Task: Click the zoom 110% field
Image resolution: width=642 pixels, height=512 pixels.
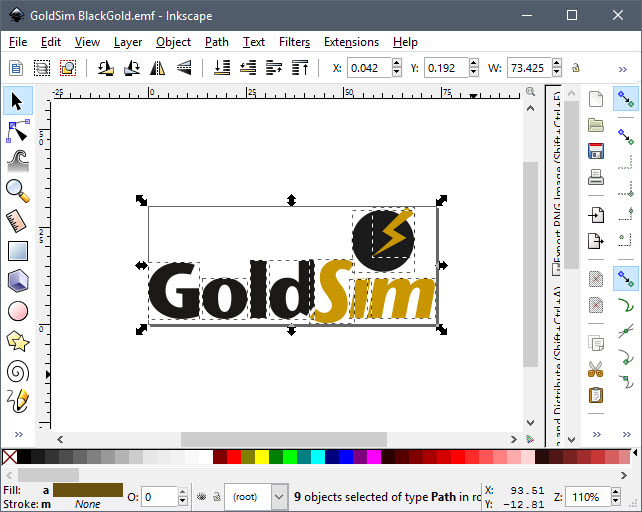Action: [x=588, y=497]
